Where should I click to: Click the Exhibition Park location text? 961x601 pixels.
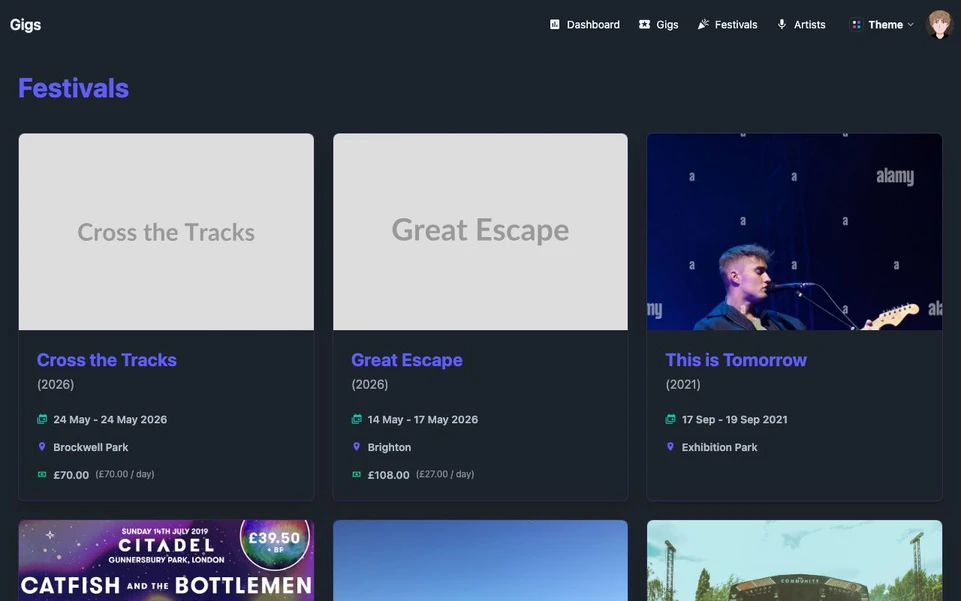720,447
